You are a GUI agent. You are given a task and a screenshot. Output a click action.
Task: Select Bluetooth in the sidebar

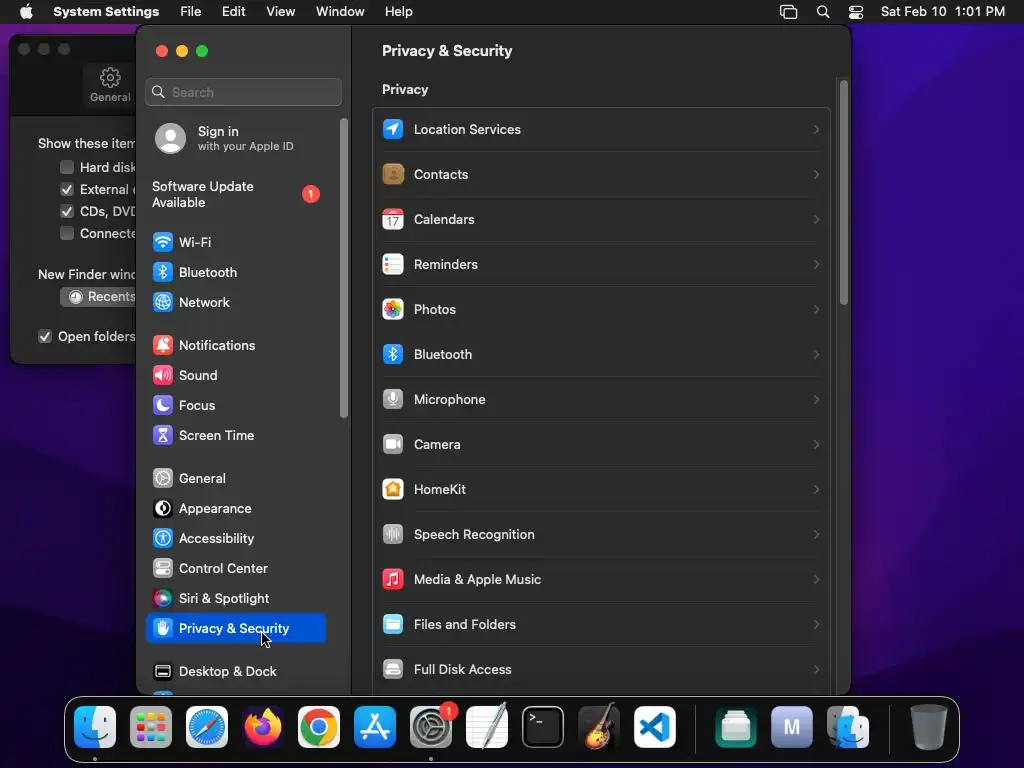(x=236, y=272)
